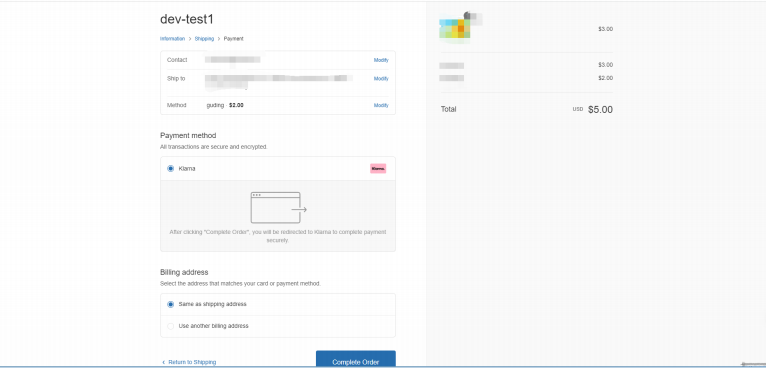Click the Payment method heading
The image size is (766, 369).
(x=188, y=135)
